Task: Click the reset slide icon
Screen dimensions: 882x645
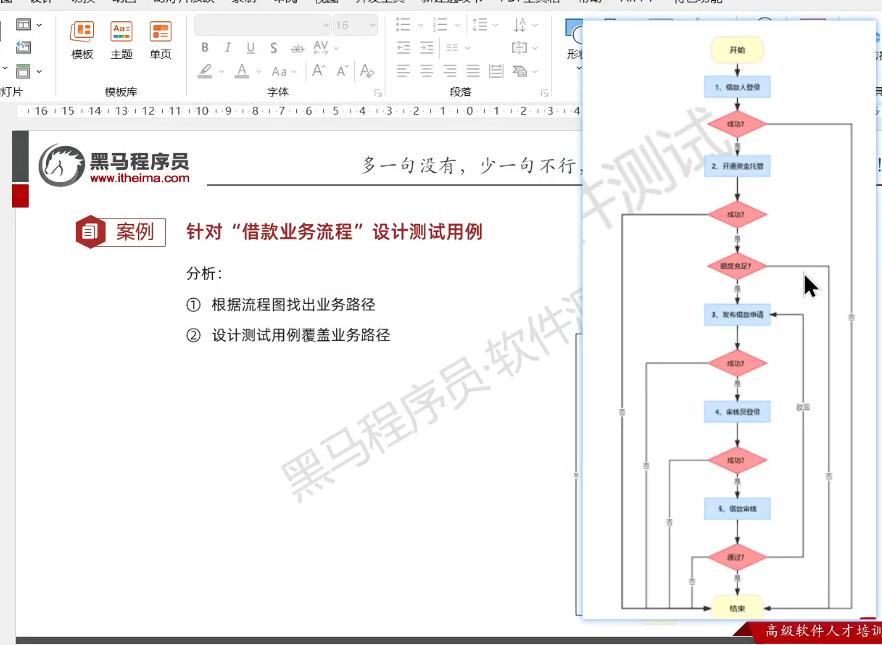Action: click(24, 48)
